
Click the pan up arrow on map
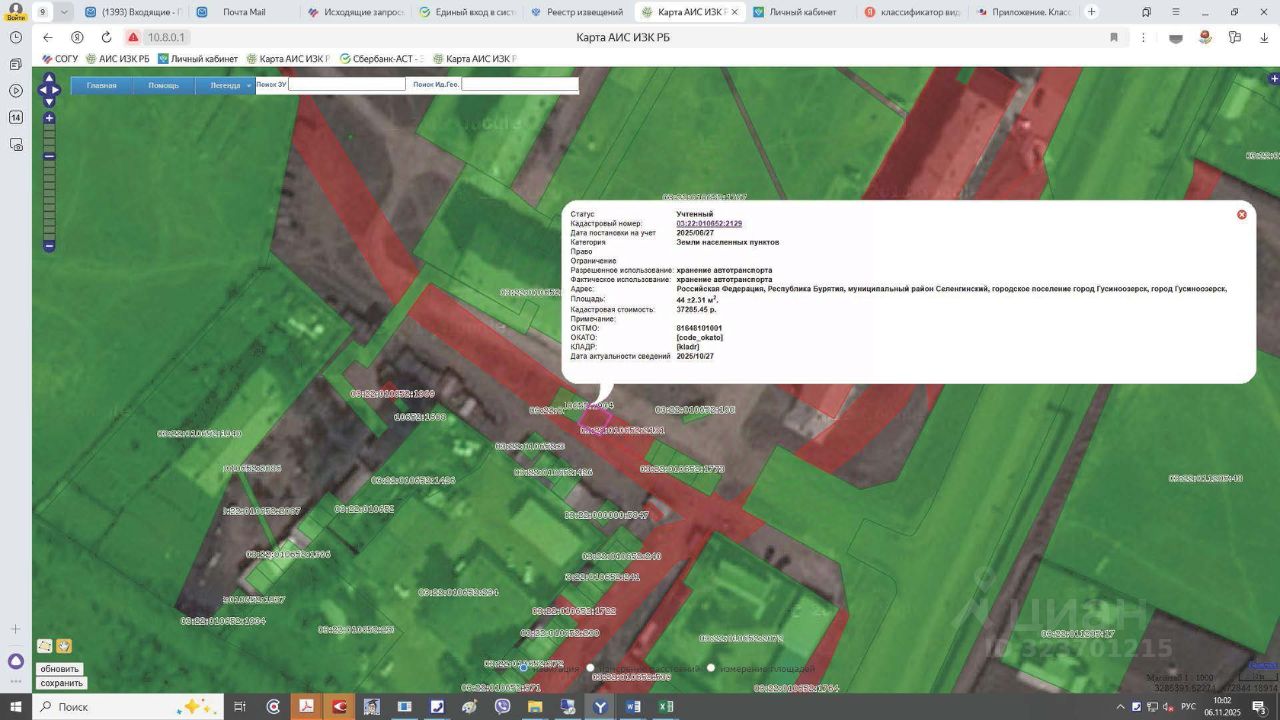coord(49,78)
